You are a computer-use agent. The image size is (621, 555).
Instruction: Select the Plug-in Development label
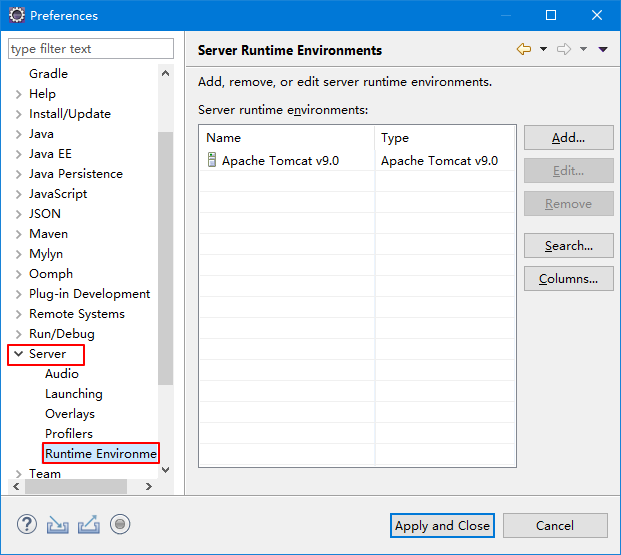pyautogui.click(x=90, y=294)
